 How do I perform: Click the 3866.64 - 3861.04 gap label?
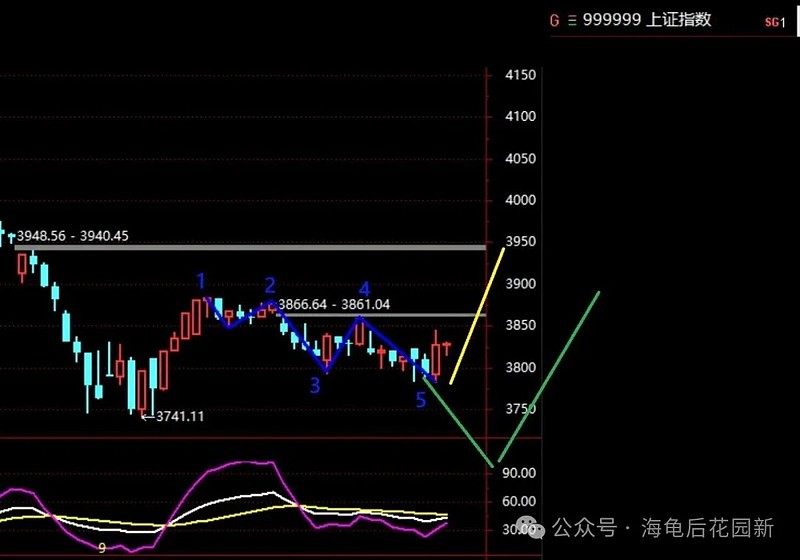[x=334, y=304]
